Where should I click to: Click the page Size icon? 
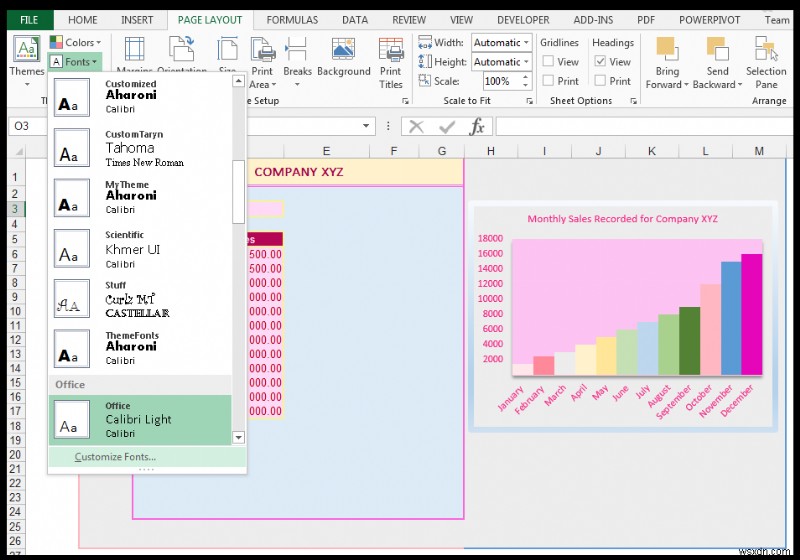coord(227,49)
